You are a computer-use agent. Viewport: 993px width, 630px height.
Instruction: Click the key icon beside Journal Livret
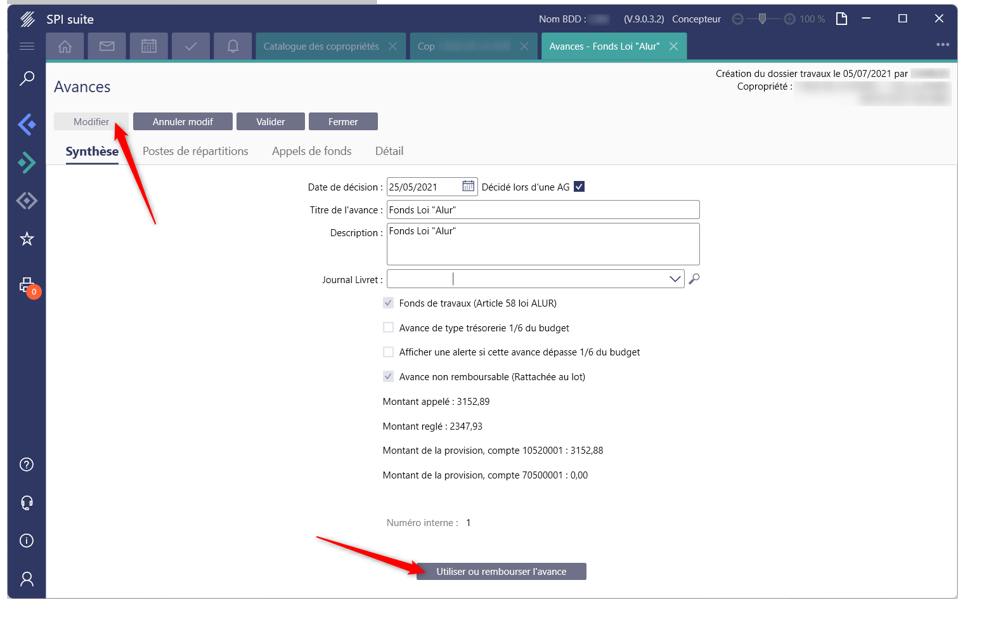(695, 279)
